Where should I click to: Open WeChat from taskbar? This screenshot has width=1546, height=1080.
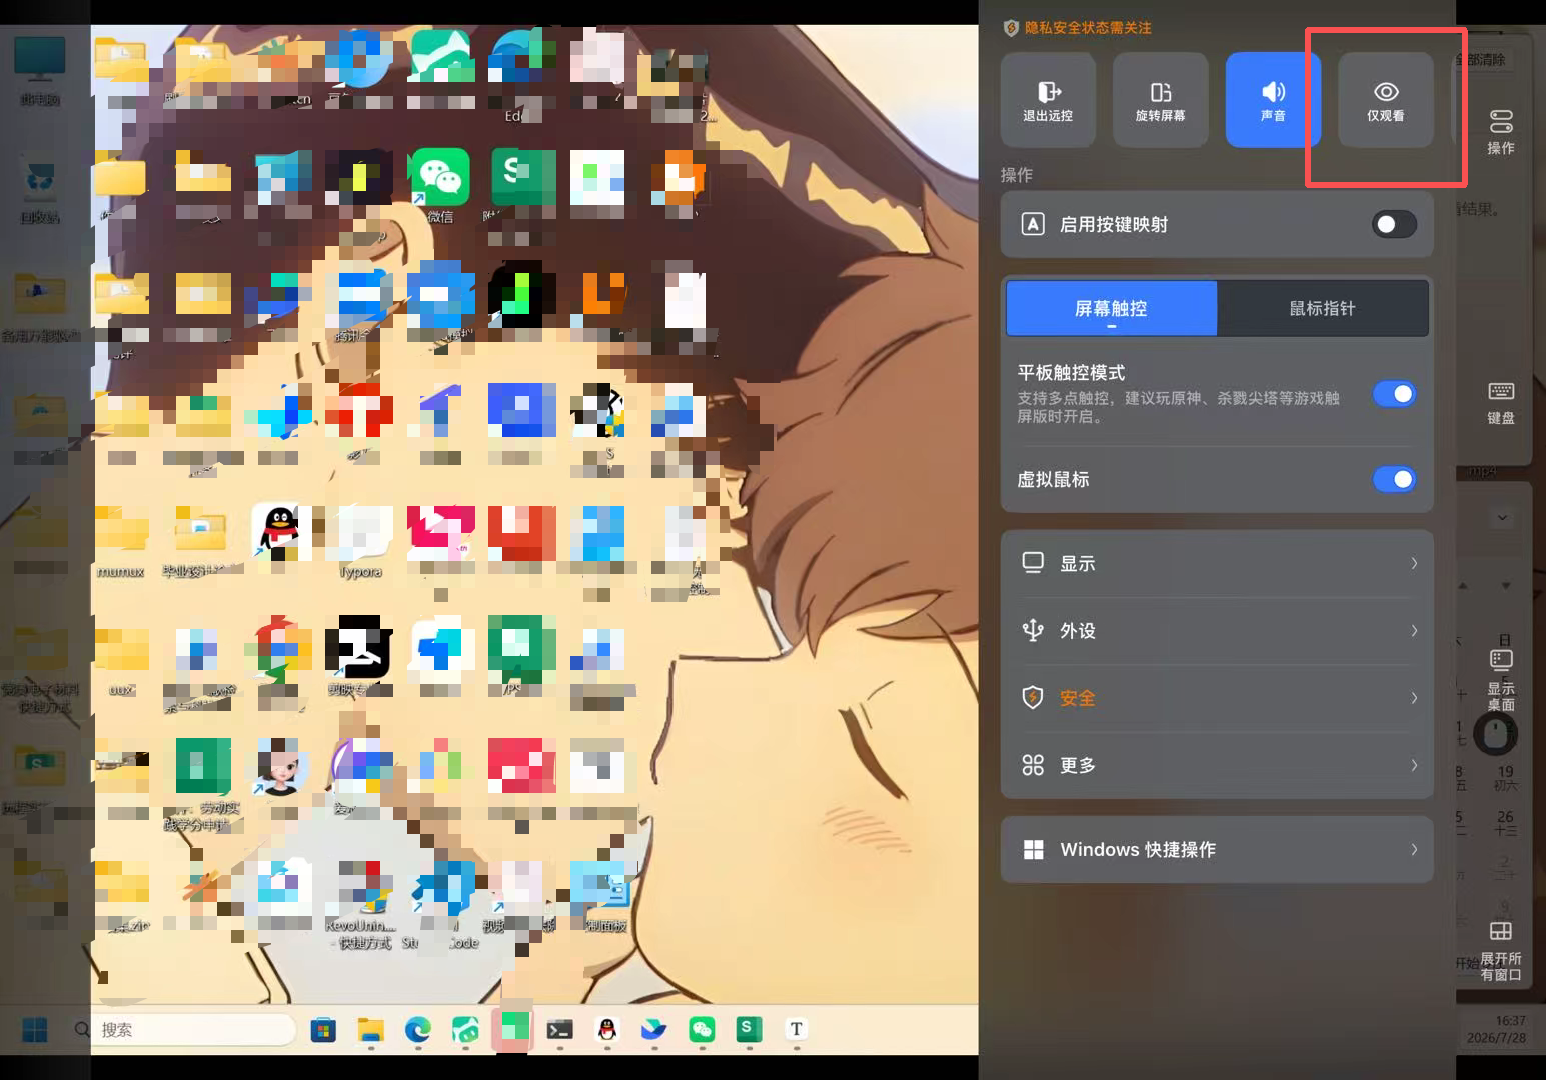point(702,1029)
